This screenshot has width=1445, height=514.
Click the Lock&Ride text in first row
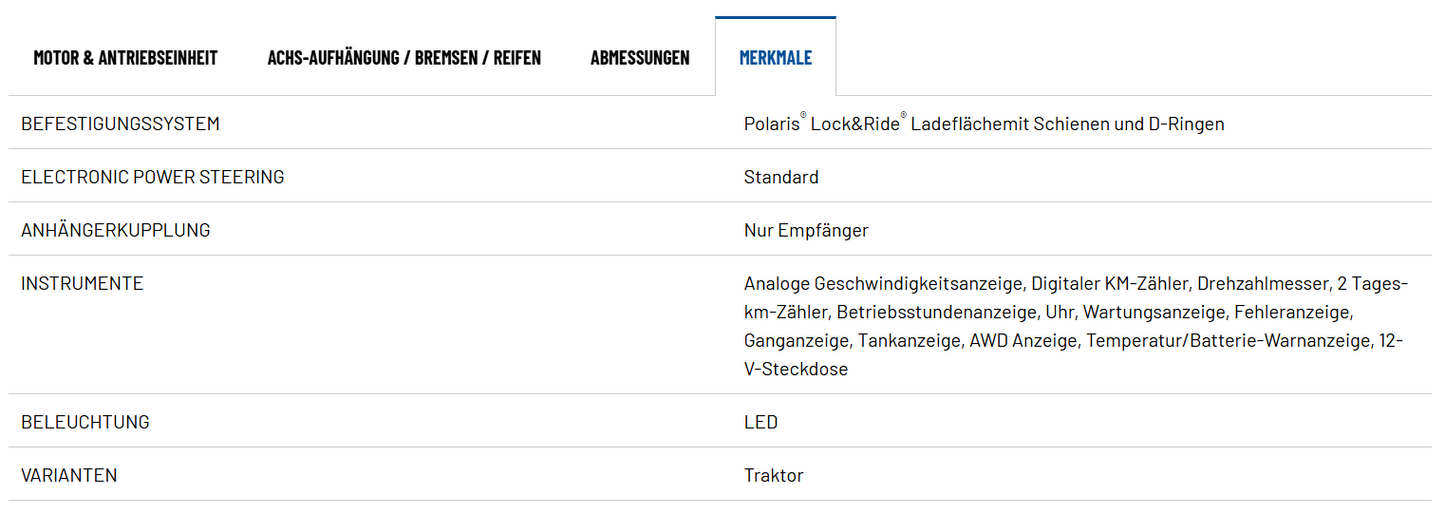[x=854, y=124]
